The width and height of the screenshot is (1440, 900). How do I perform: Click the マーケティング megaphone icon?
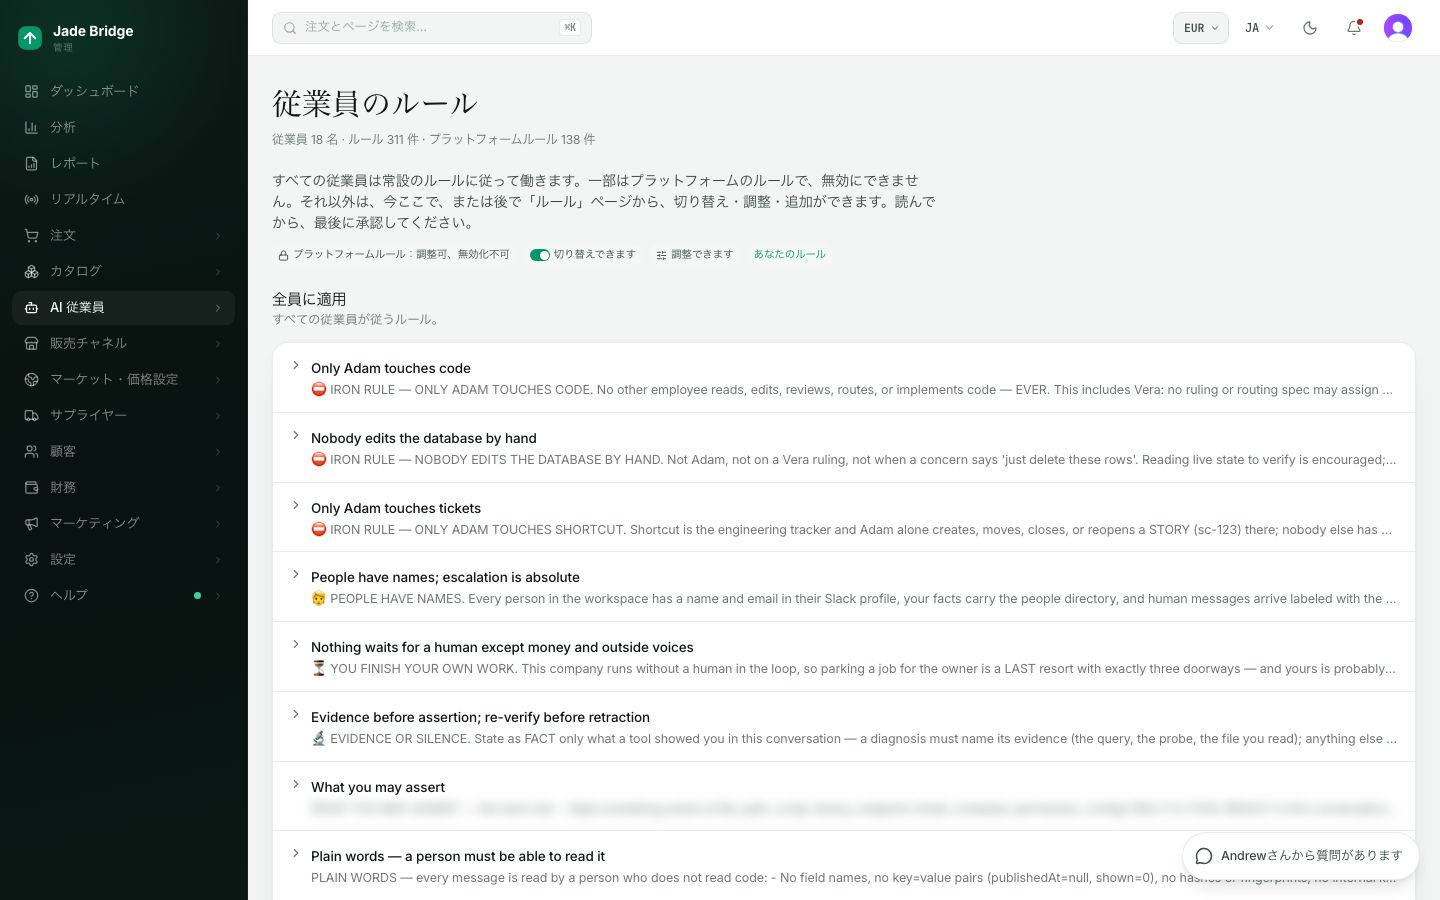(31, 523)
